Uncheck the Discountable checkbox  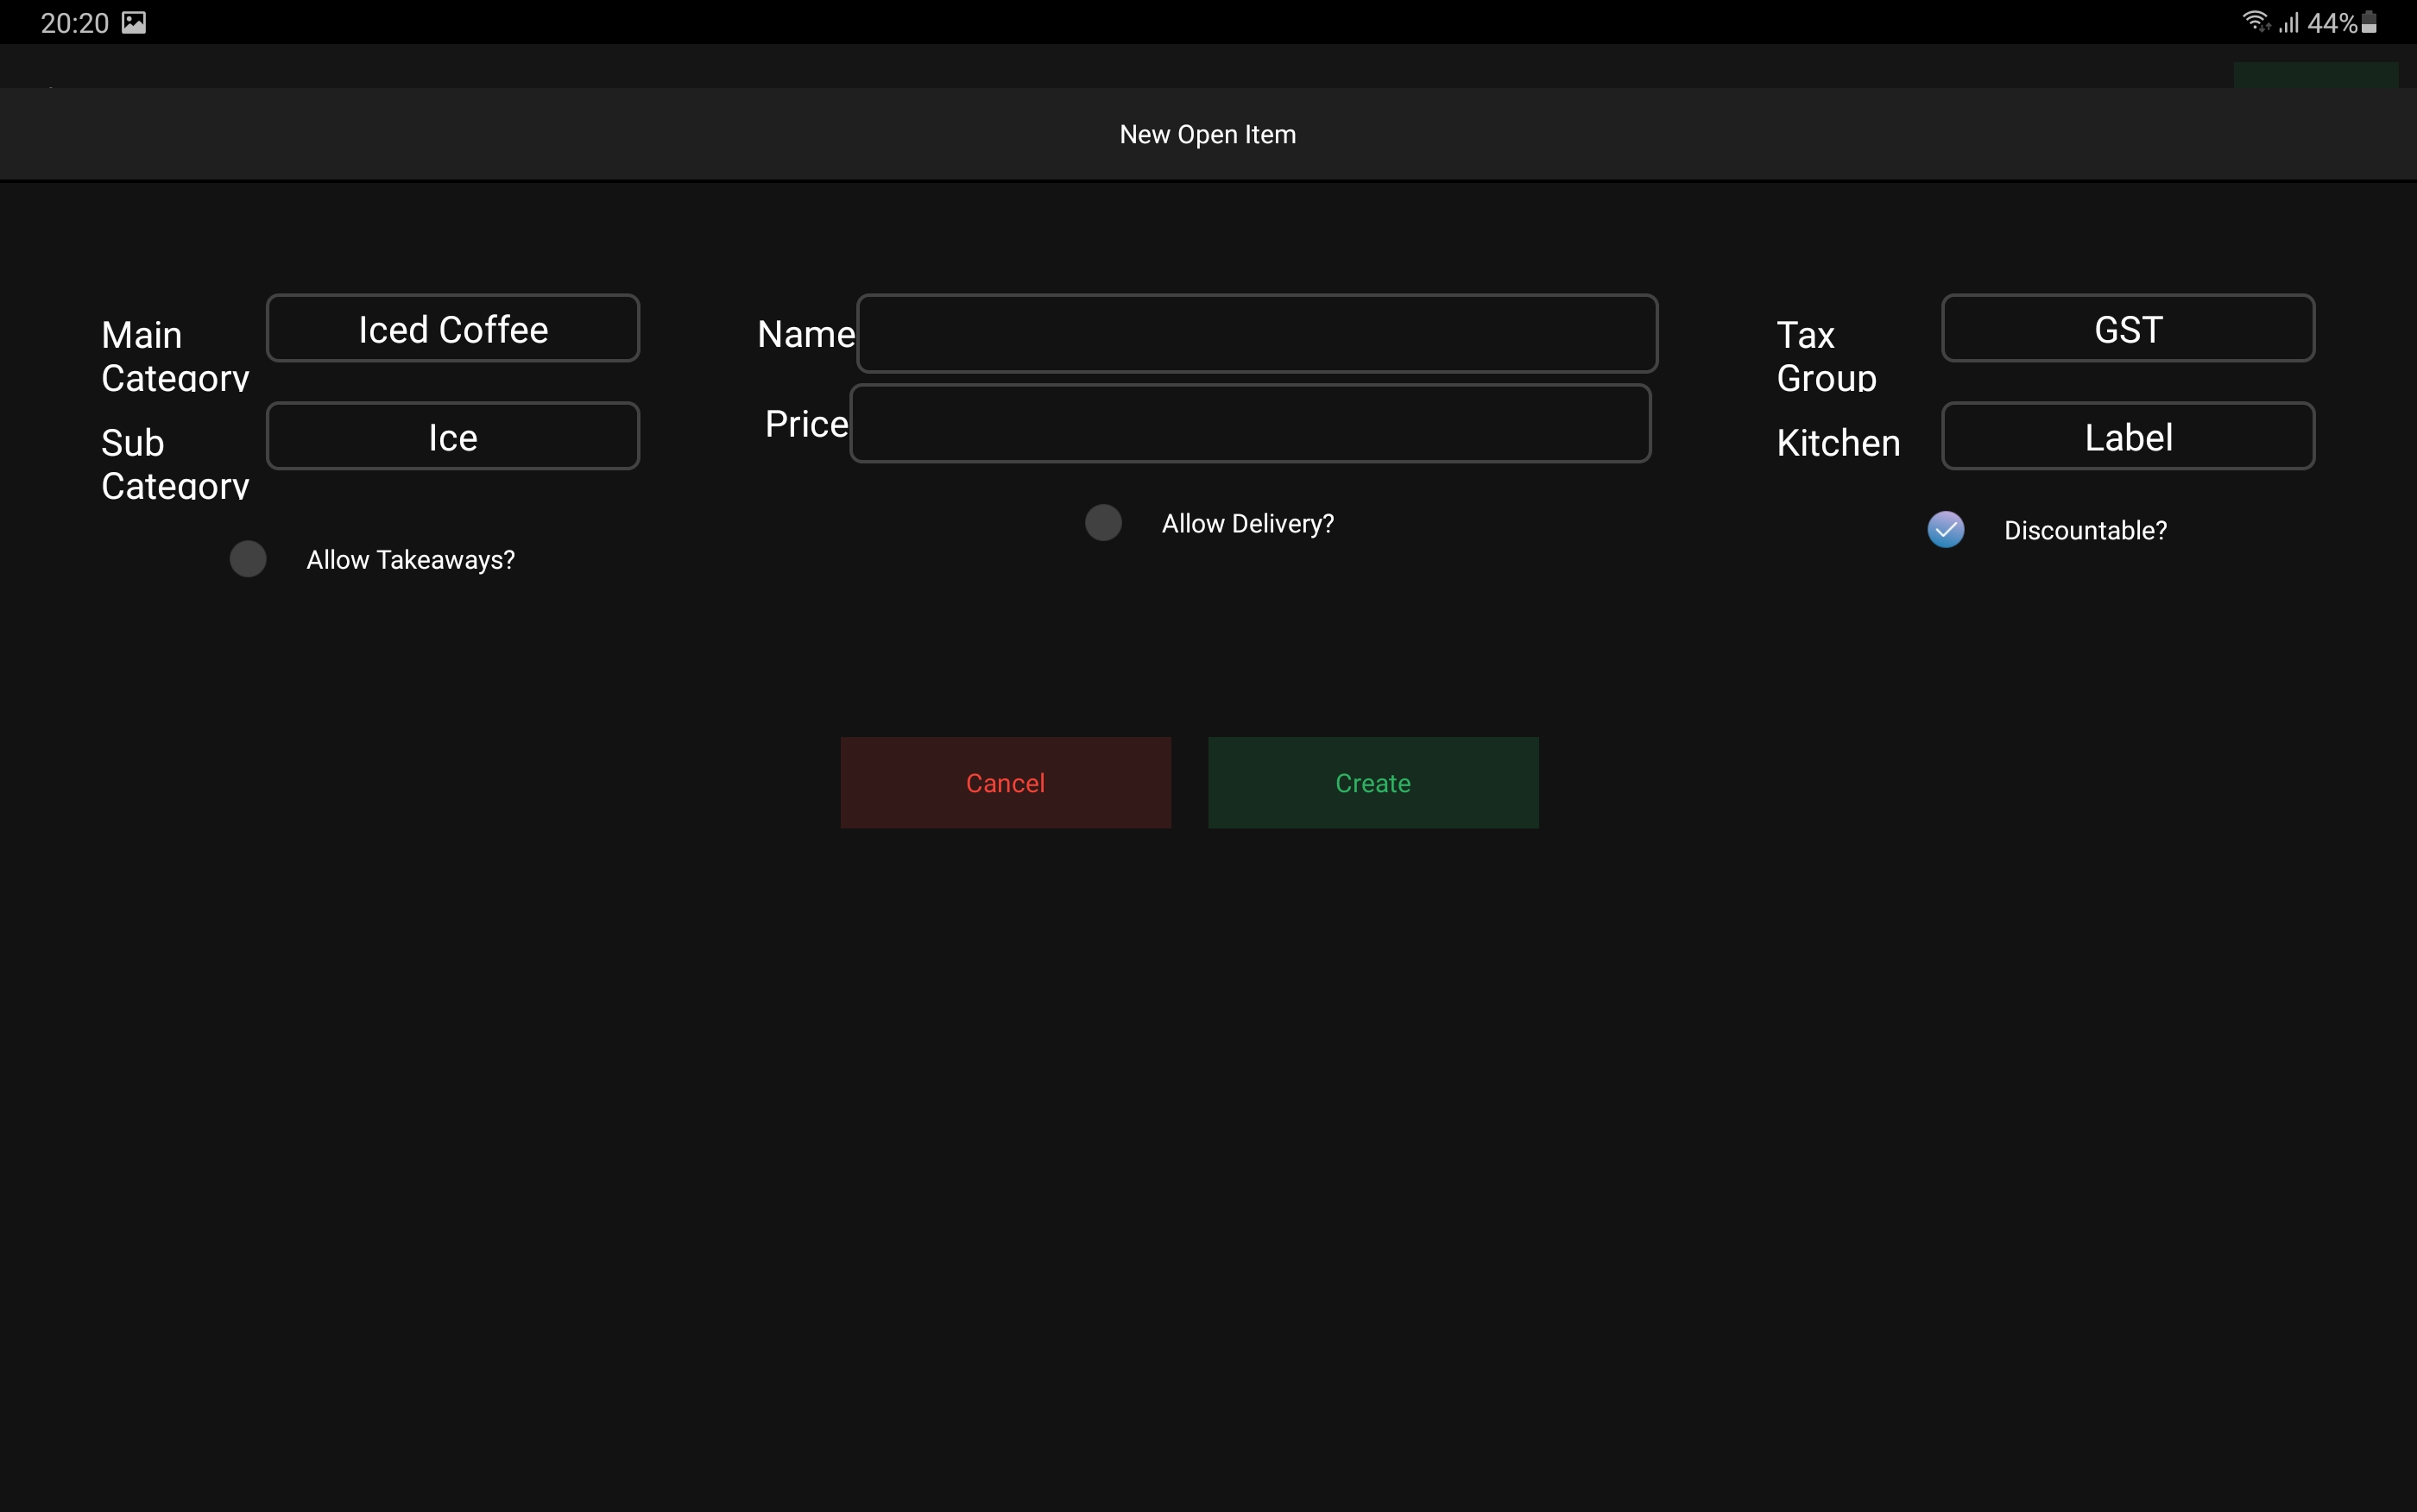click(1945, 530)
